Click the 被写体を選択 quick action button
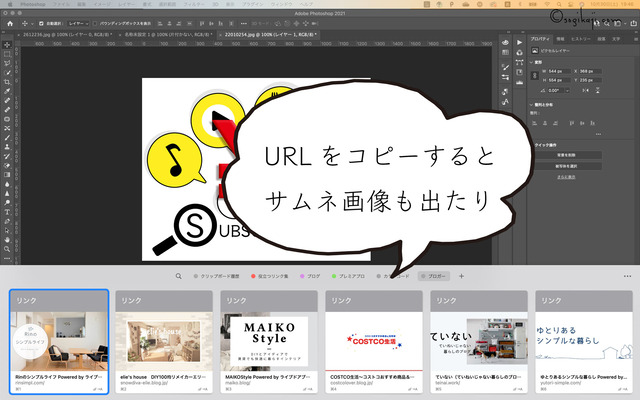The height and width of the screenshot is (400, 640). tap(566, 166)
